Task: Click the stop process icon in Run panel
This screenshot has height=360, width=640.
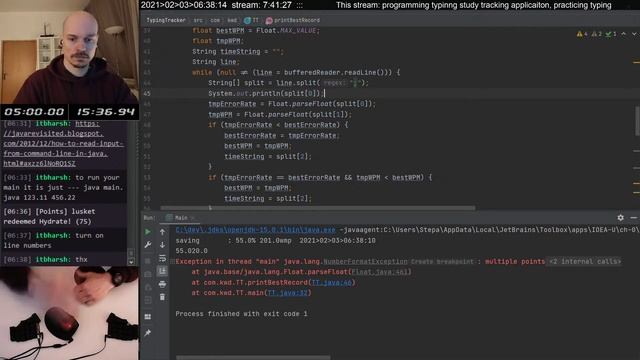Action: tap(148, 260)
